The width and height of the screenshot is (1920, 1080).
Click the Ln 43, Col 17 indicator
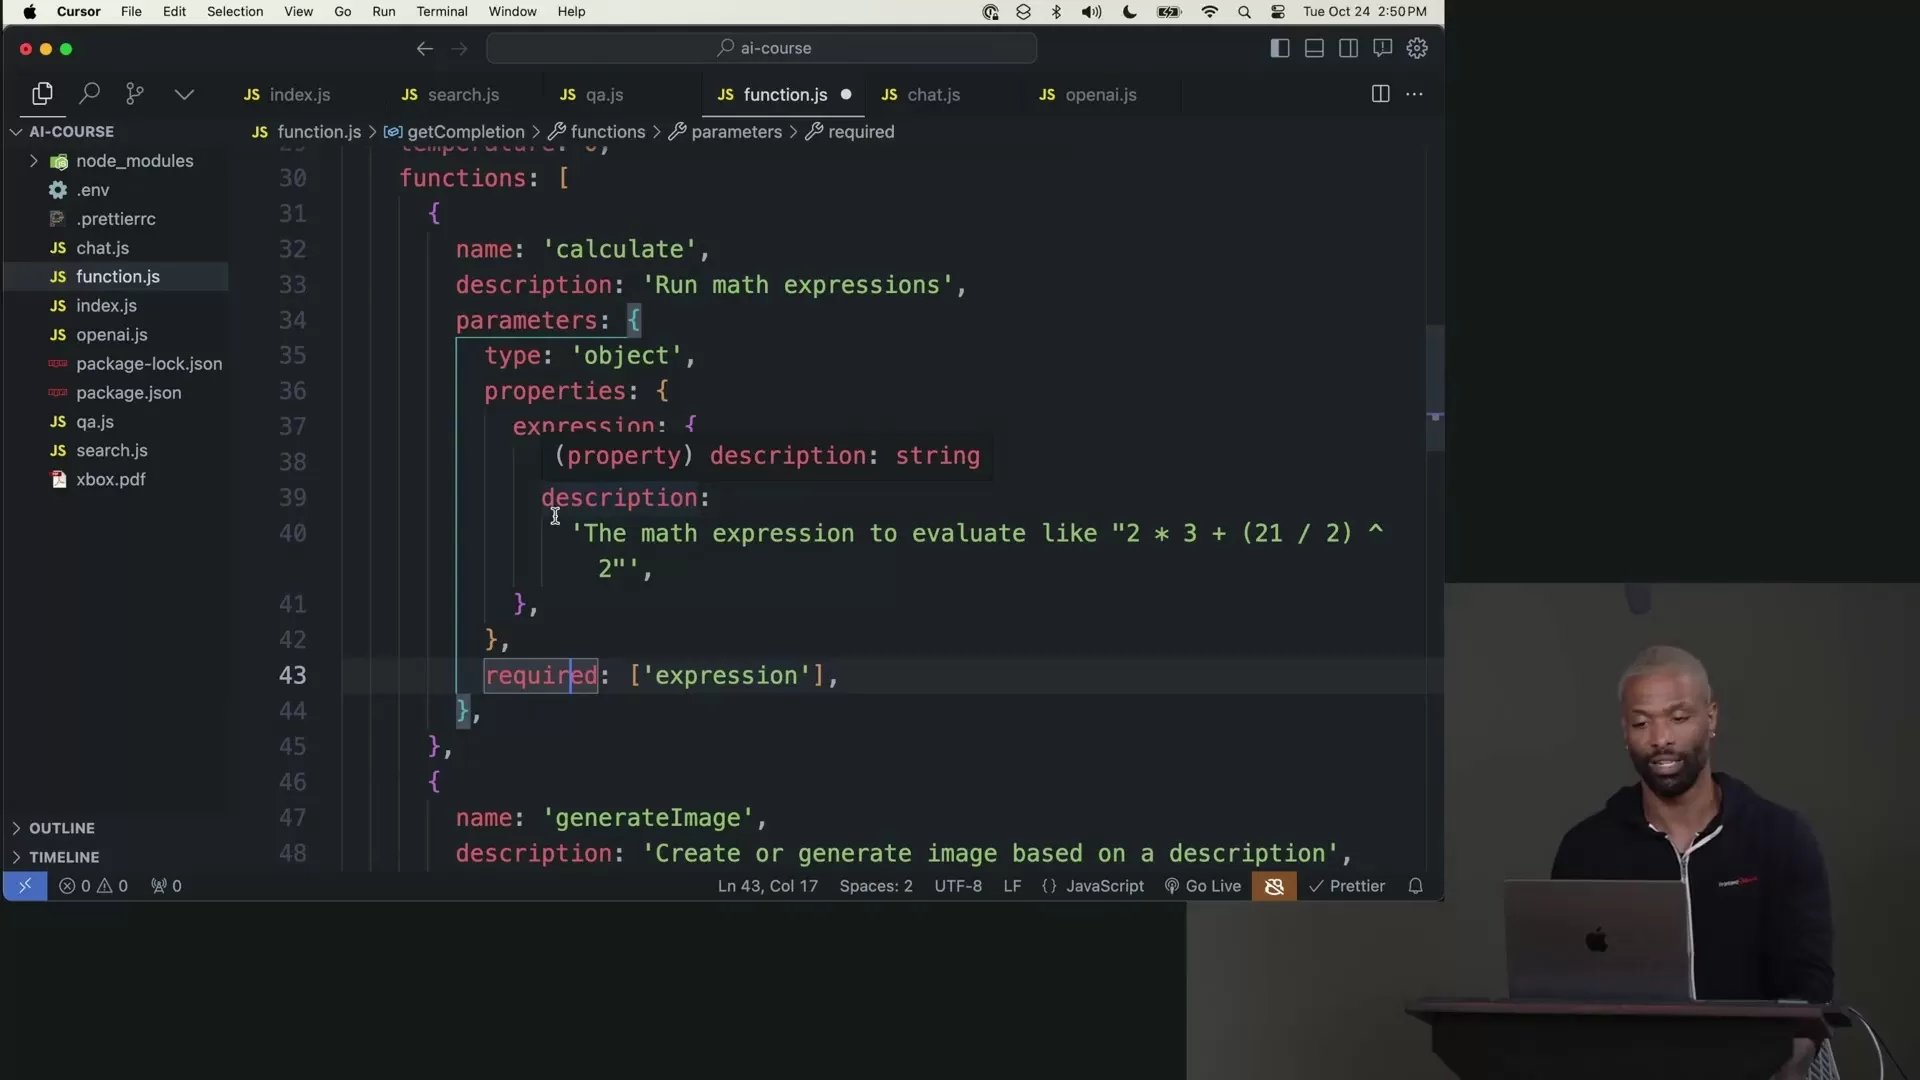pyautogui.click(x=766, y=886)
